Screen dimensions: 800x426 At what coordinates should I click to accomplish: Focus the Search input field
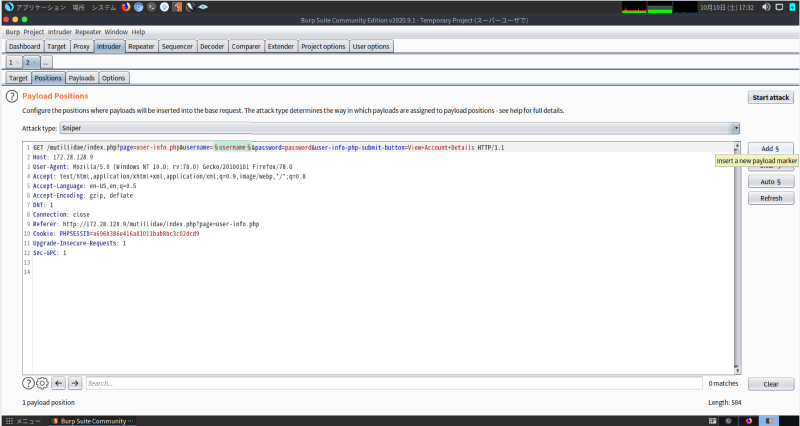[390, 383]
